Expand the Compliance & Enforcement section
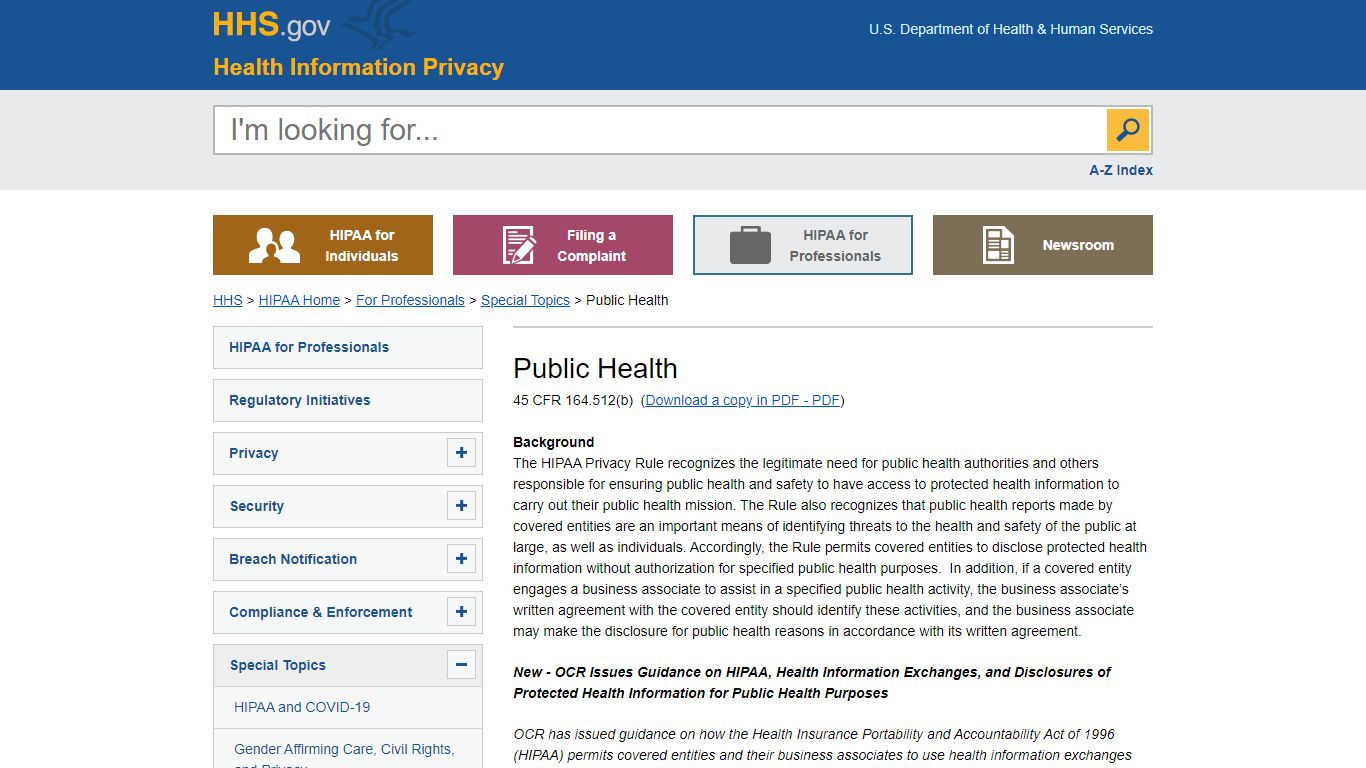The width and height of the screenshot is (1366, 768). point(461,612)
